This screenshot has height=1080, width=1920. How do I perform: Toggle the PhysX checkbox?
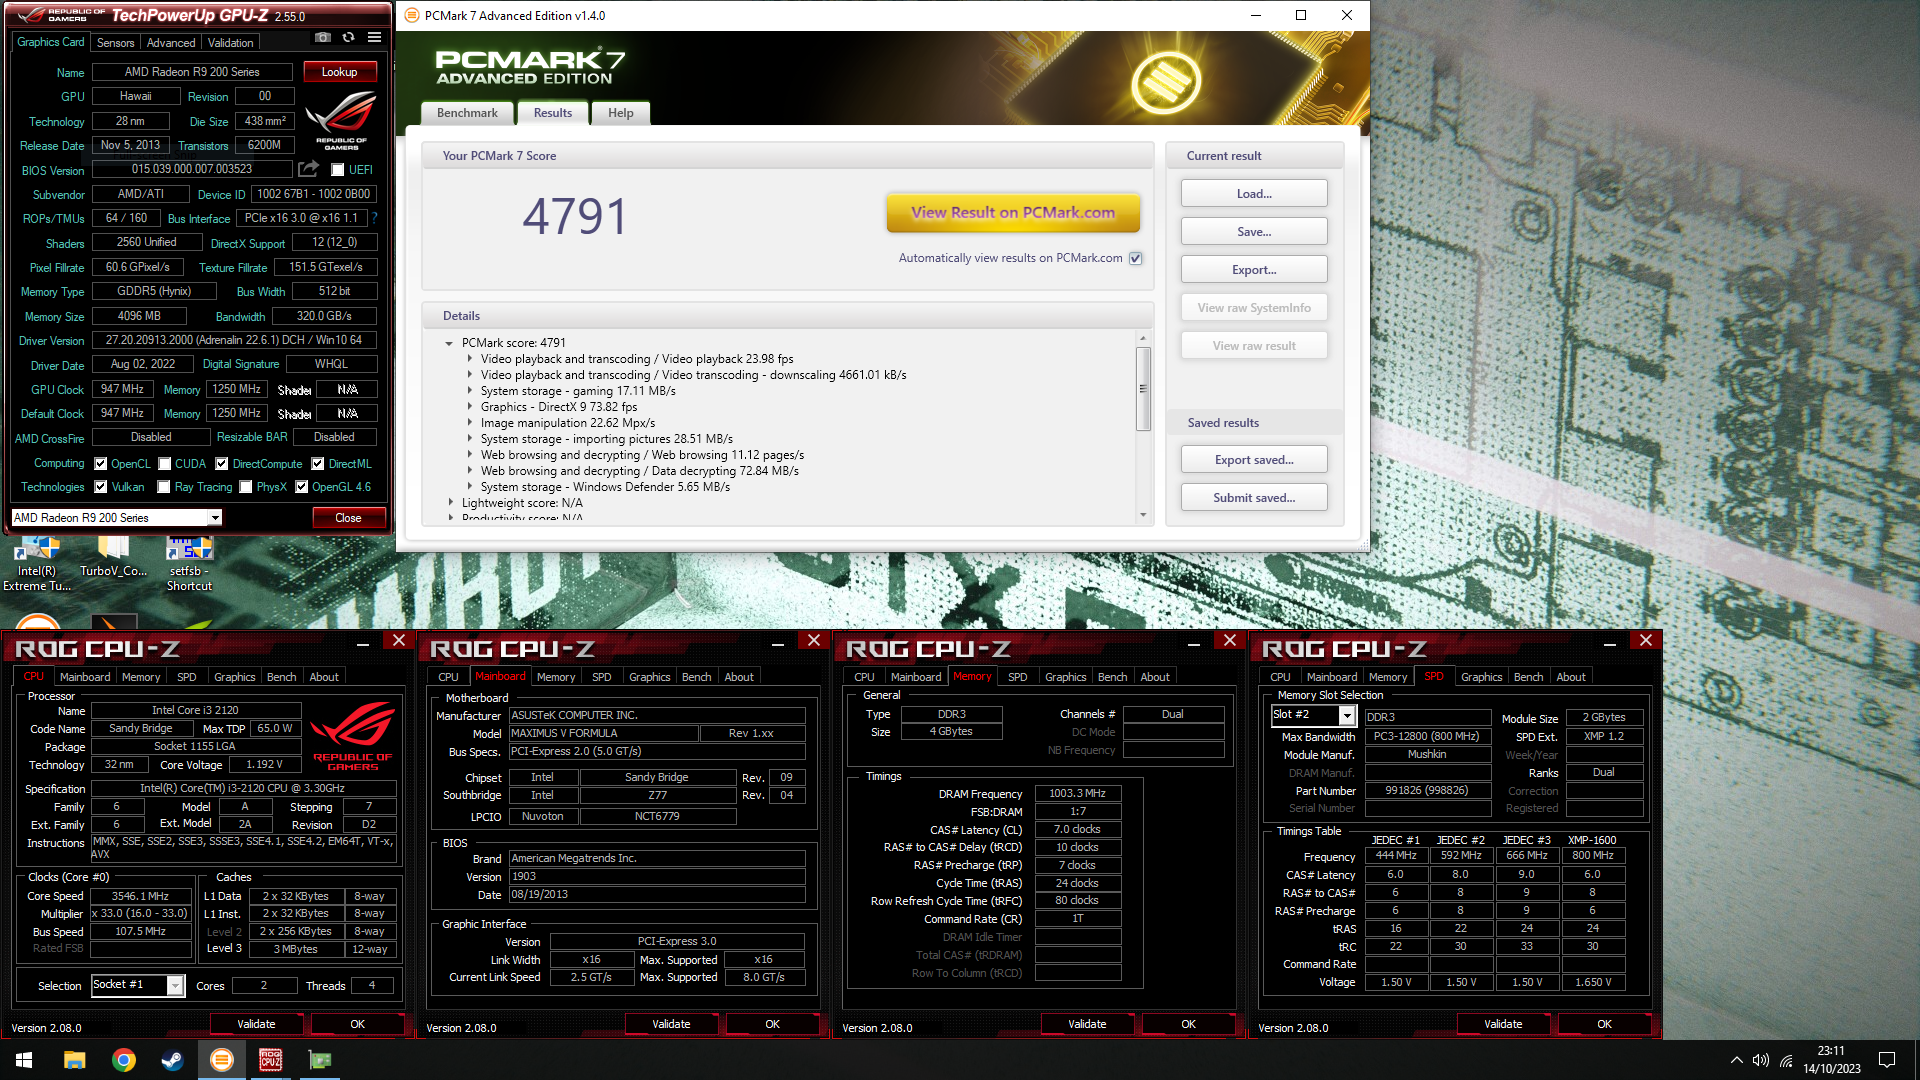pos(246,487)
